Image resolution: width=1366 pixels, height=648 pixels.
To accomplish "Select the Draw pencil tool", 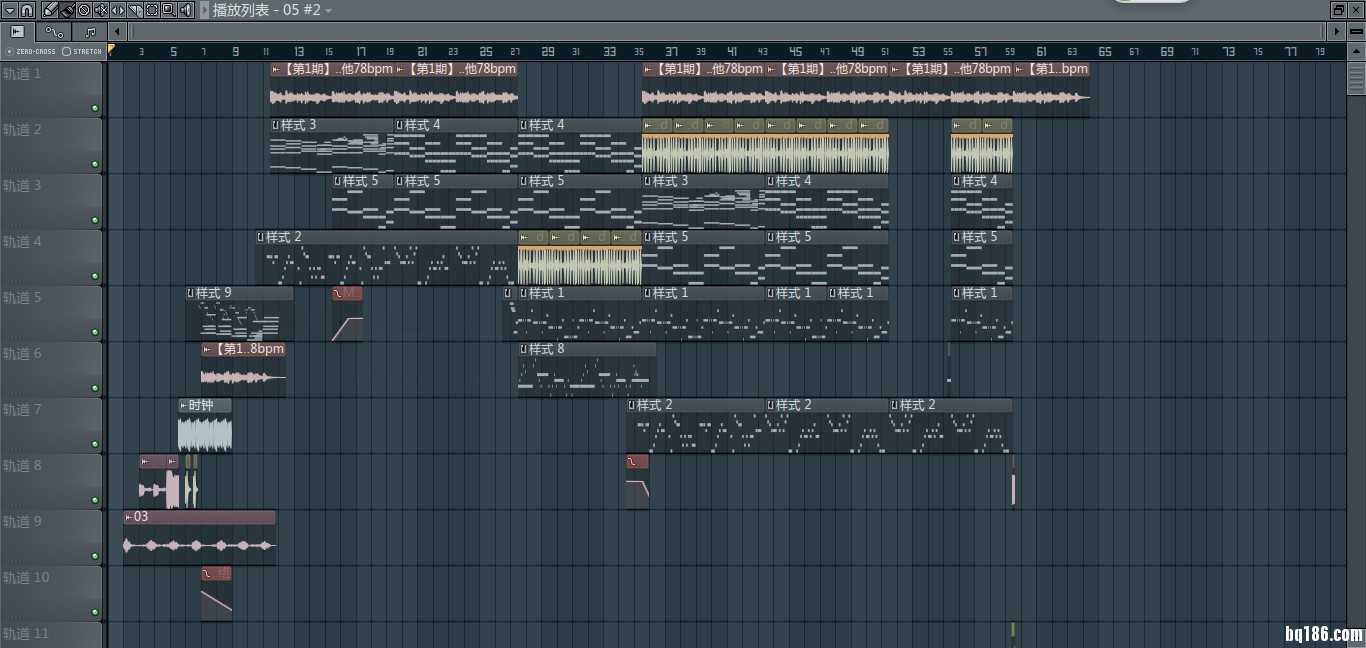I will (x=49, y=10).
